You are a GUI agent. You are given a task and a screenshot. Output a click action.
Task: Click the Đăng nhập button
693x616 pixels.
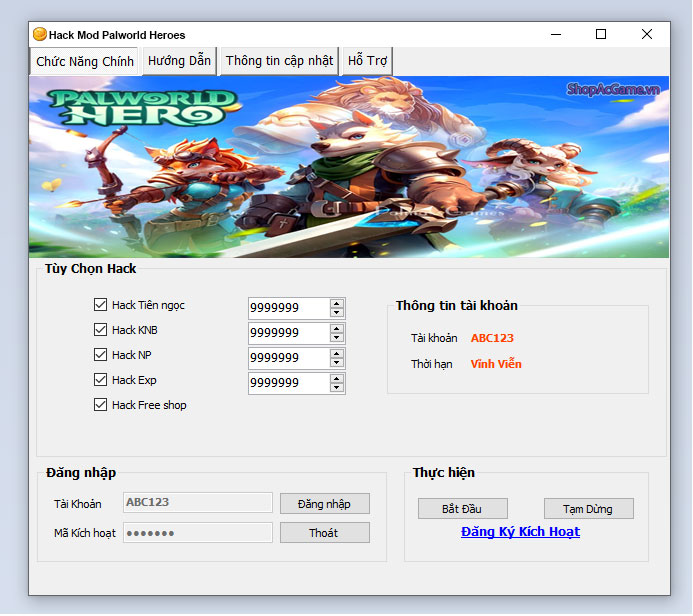pos(324,504)
